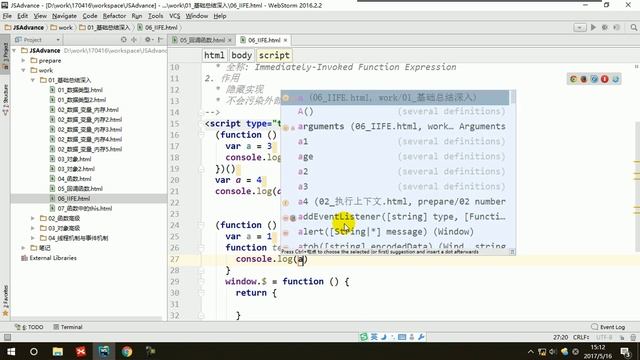Toggle read-only lock icon in status bar
This screenshot has height=360, width=640.
(622, 338)
